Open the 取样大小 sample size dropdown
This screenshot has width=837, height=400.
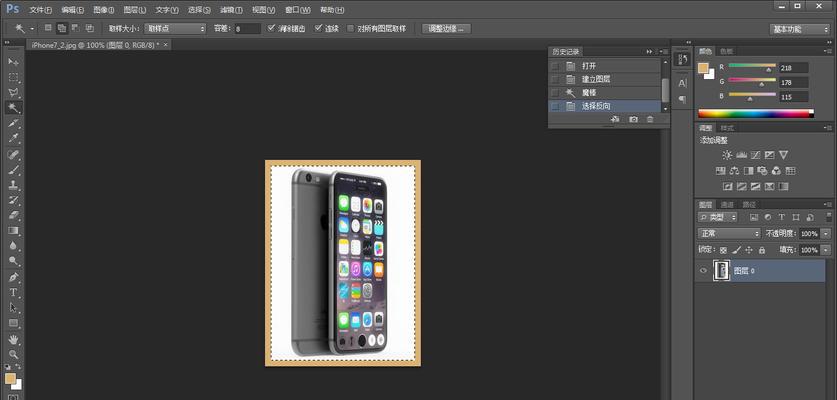[x=175, y=28]
